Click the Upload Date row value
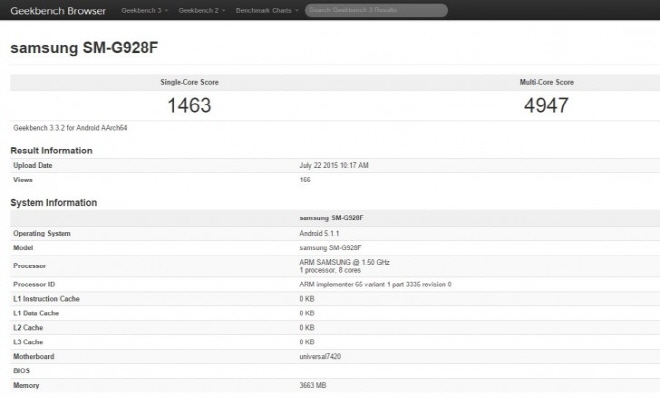The width and height of the screenshot is (660, 398). pos(334,165)
